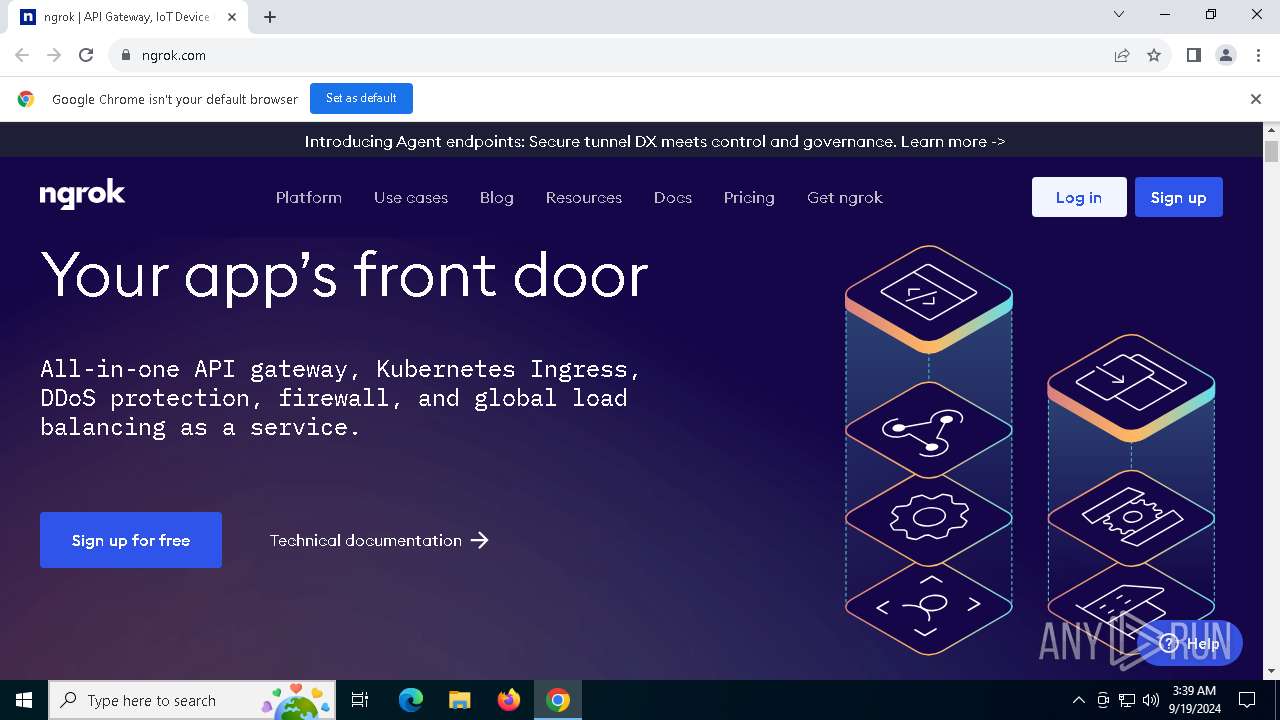Reload the ngrok page
1280x720 pixels.
coord(86,55)
